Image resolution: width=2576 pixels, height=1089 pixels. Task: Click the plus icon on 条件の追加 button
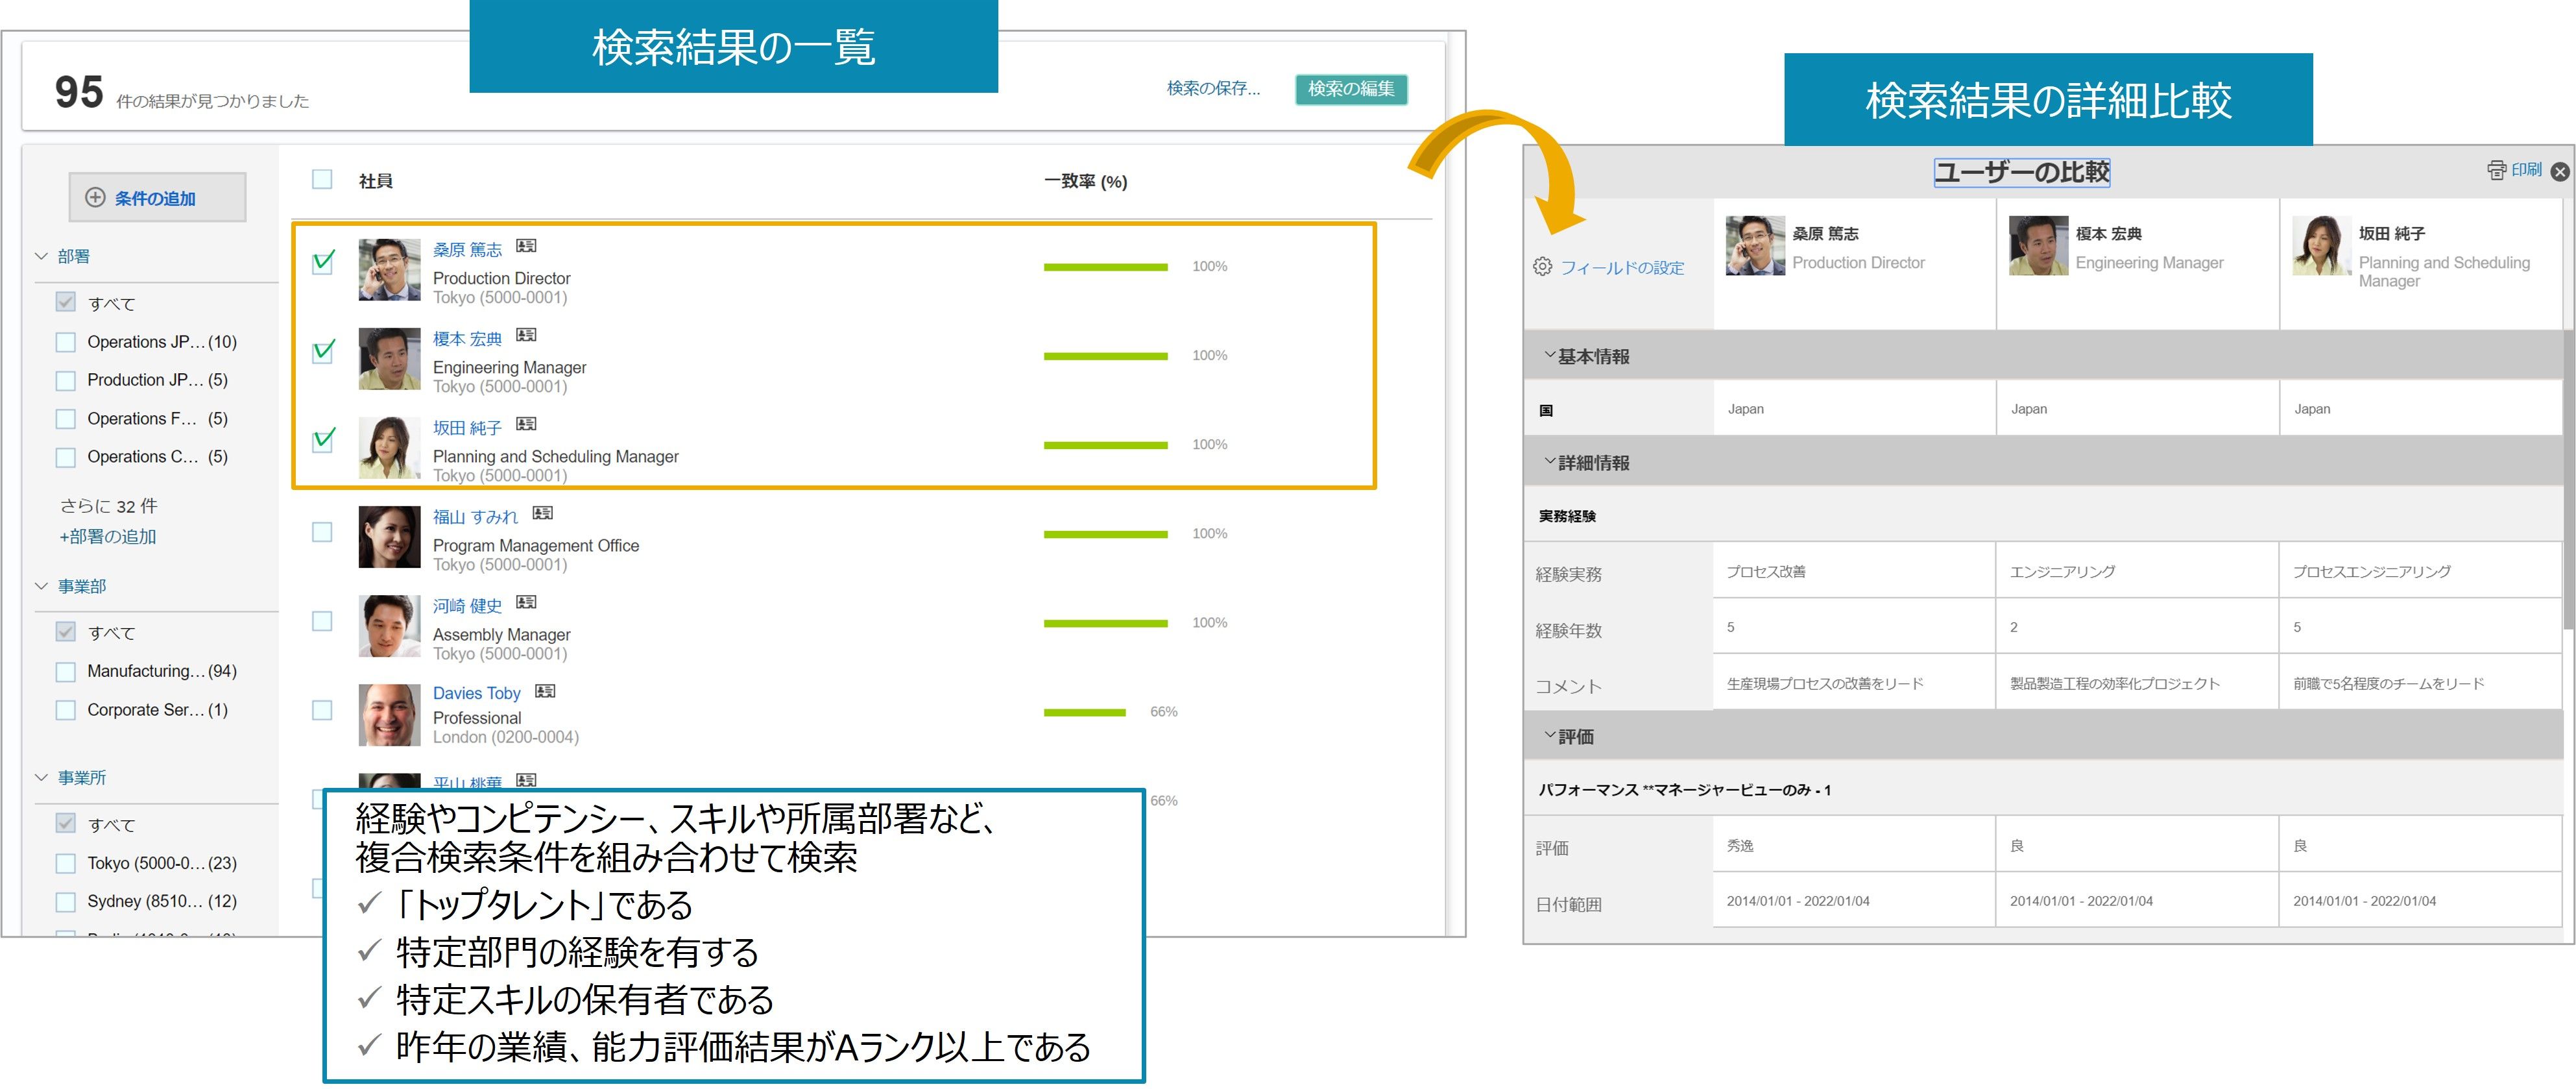pyautogui.click(x=95, y=197)
